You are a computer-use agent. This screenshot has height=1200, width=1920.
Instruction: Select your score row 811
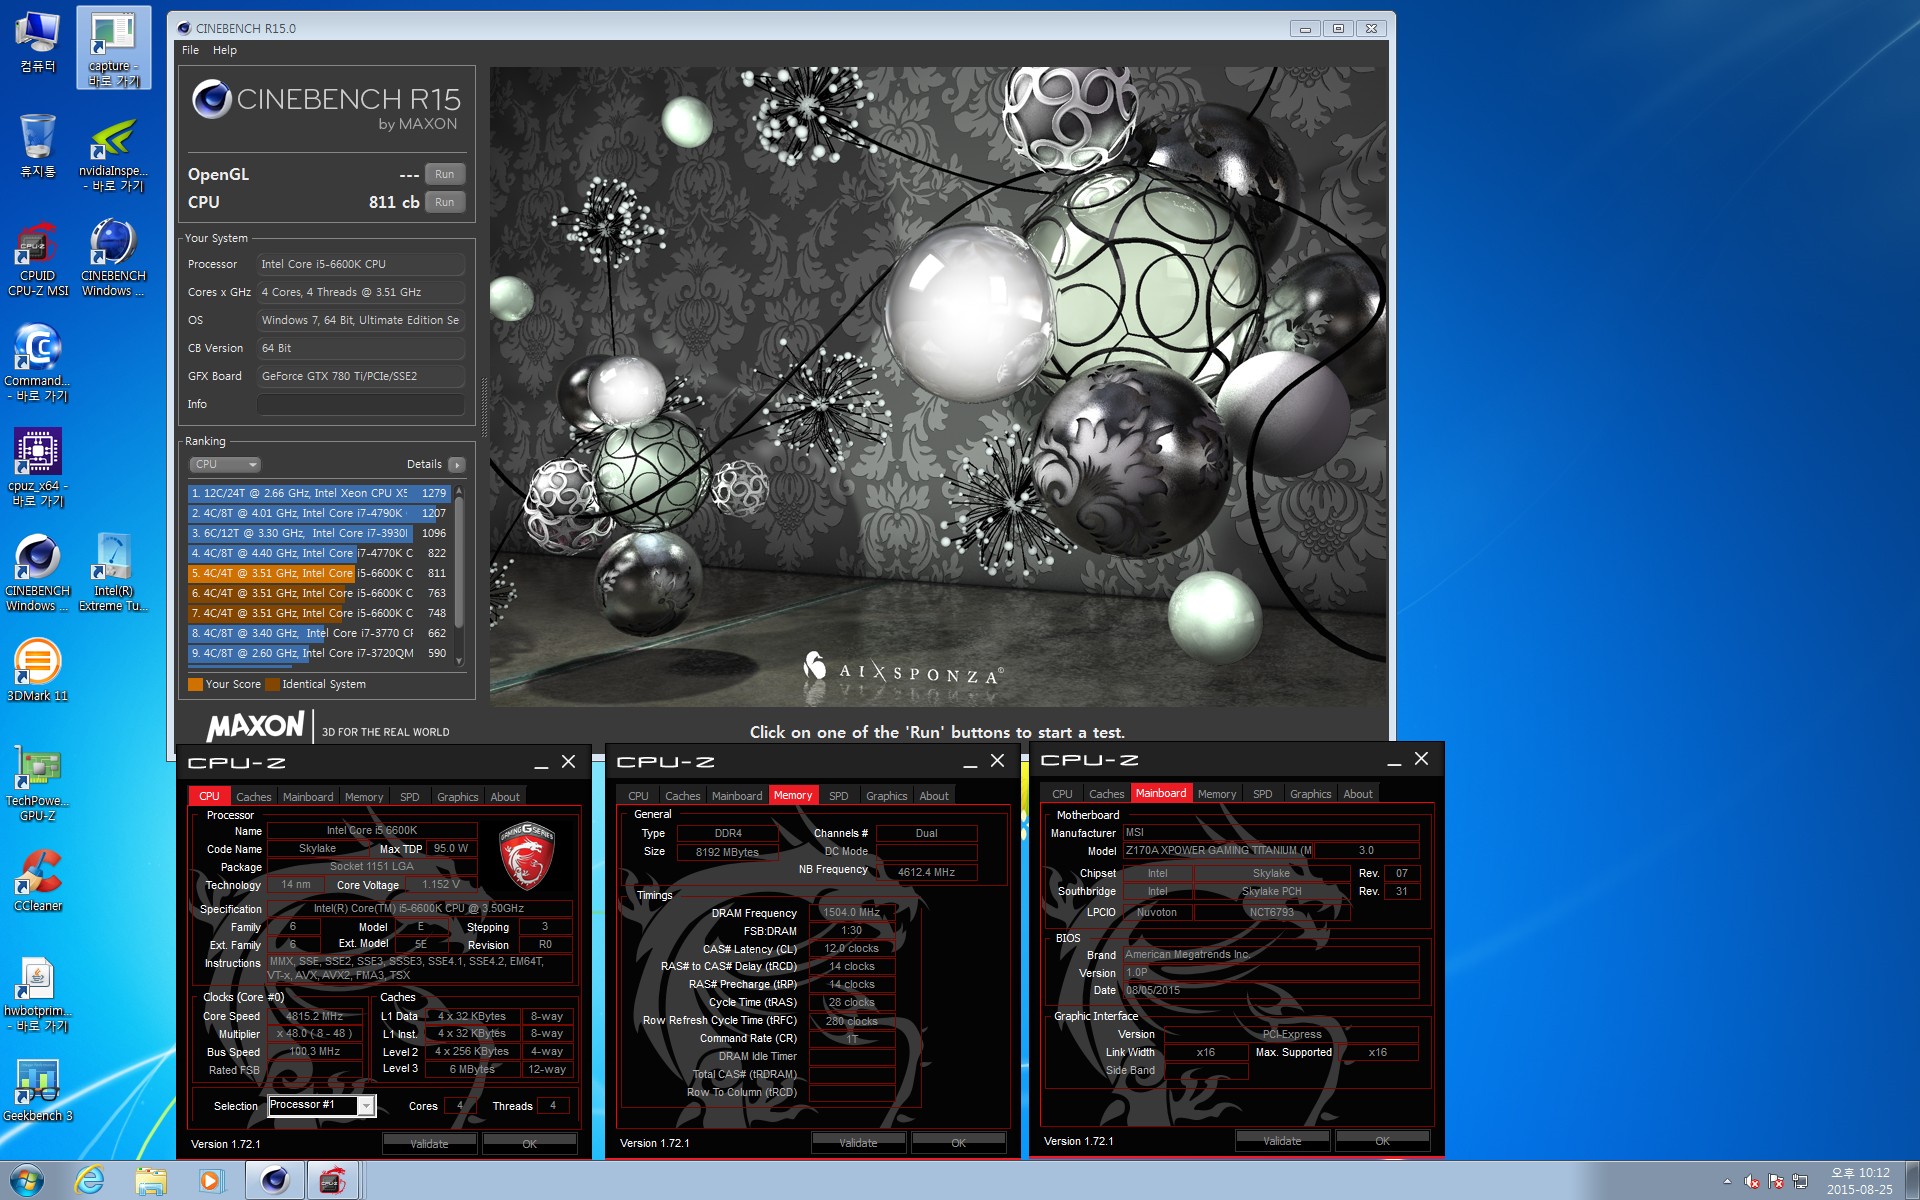click(x=319, y=573)
